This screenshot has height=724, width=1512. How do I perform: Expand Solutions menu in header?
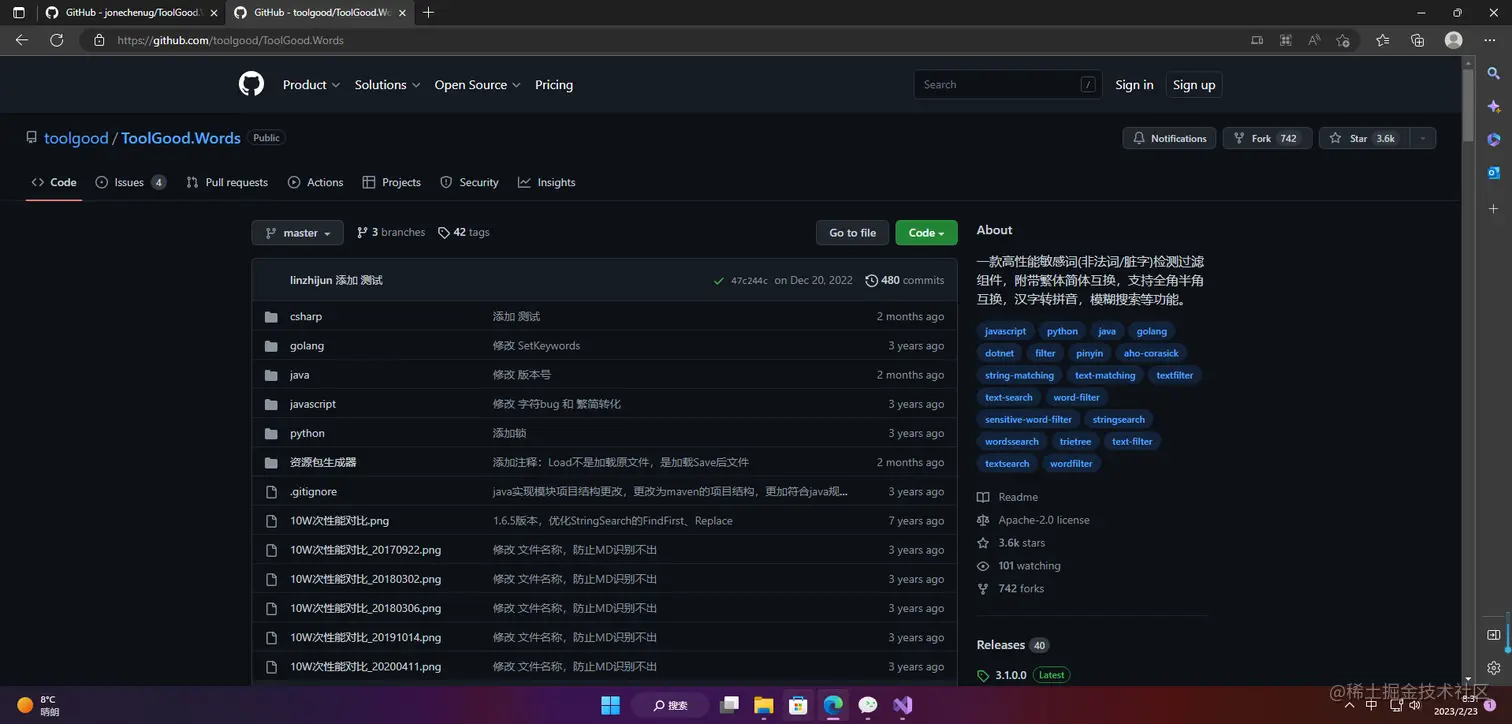tap(387, 85)
